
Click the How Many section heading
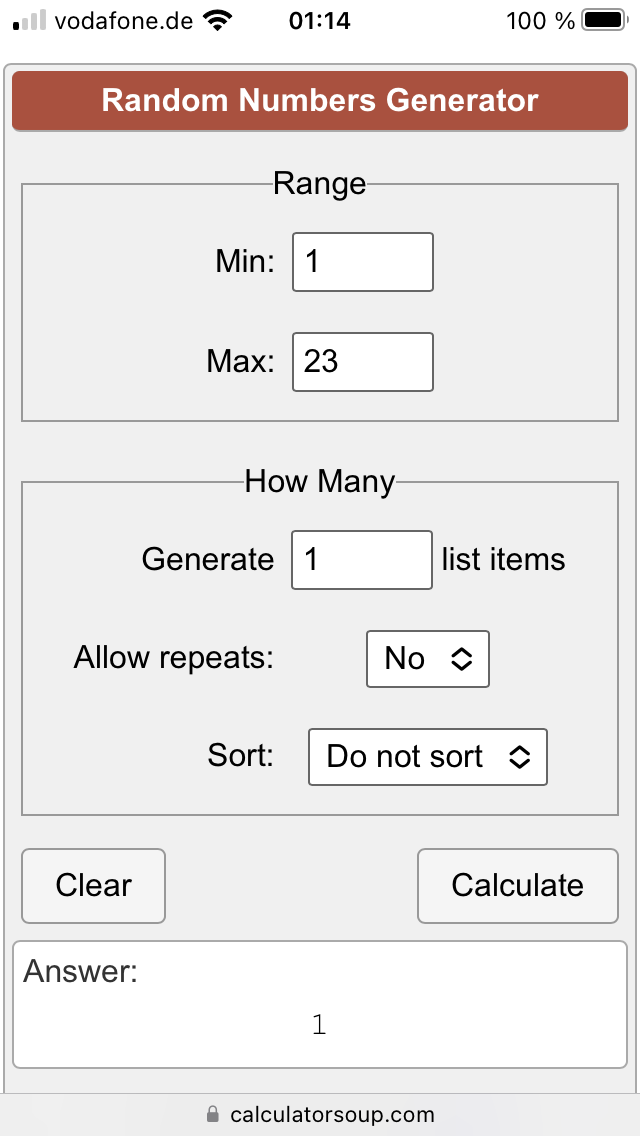click(320, 481)
